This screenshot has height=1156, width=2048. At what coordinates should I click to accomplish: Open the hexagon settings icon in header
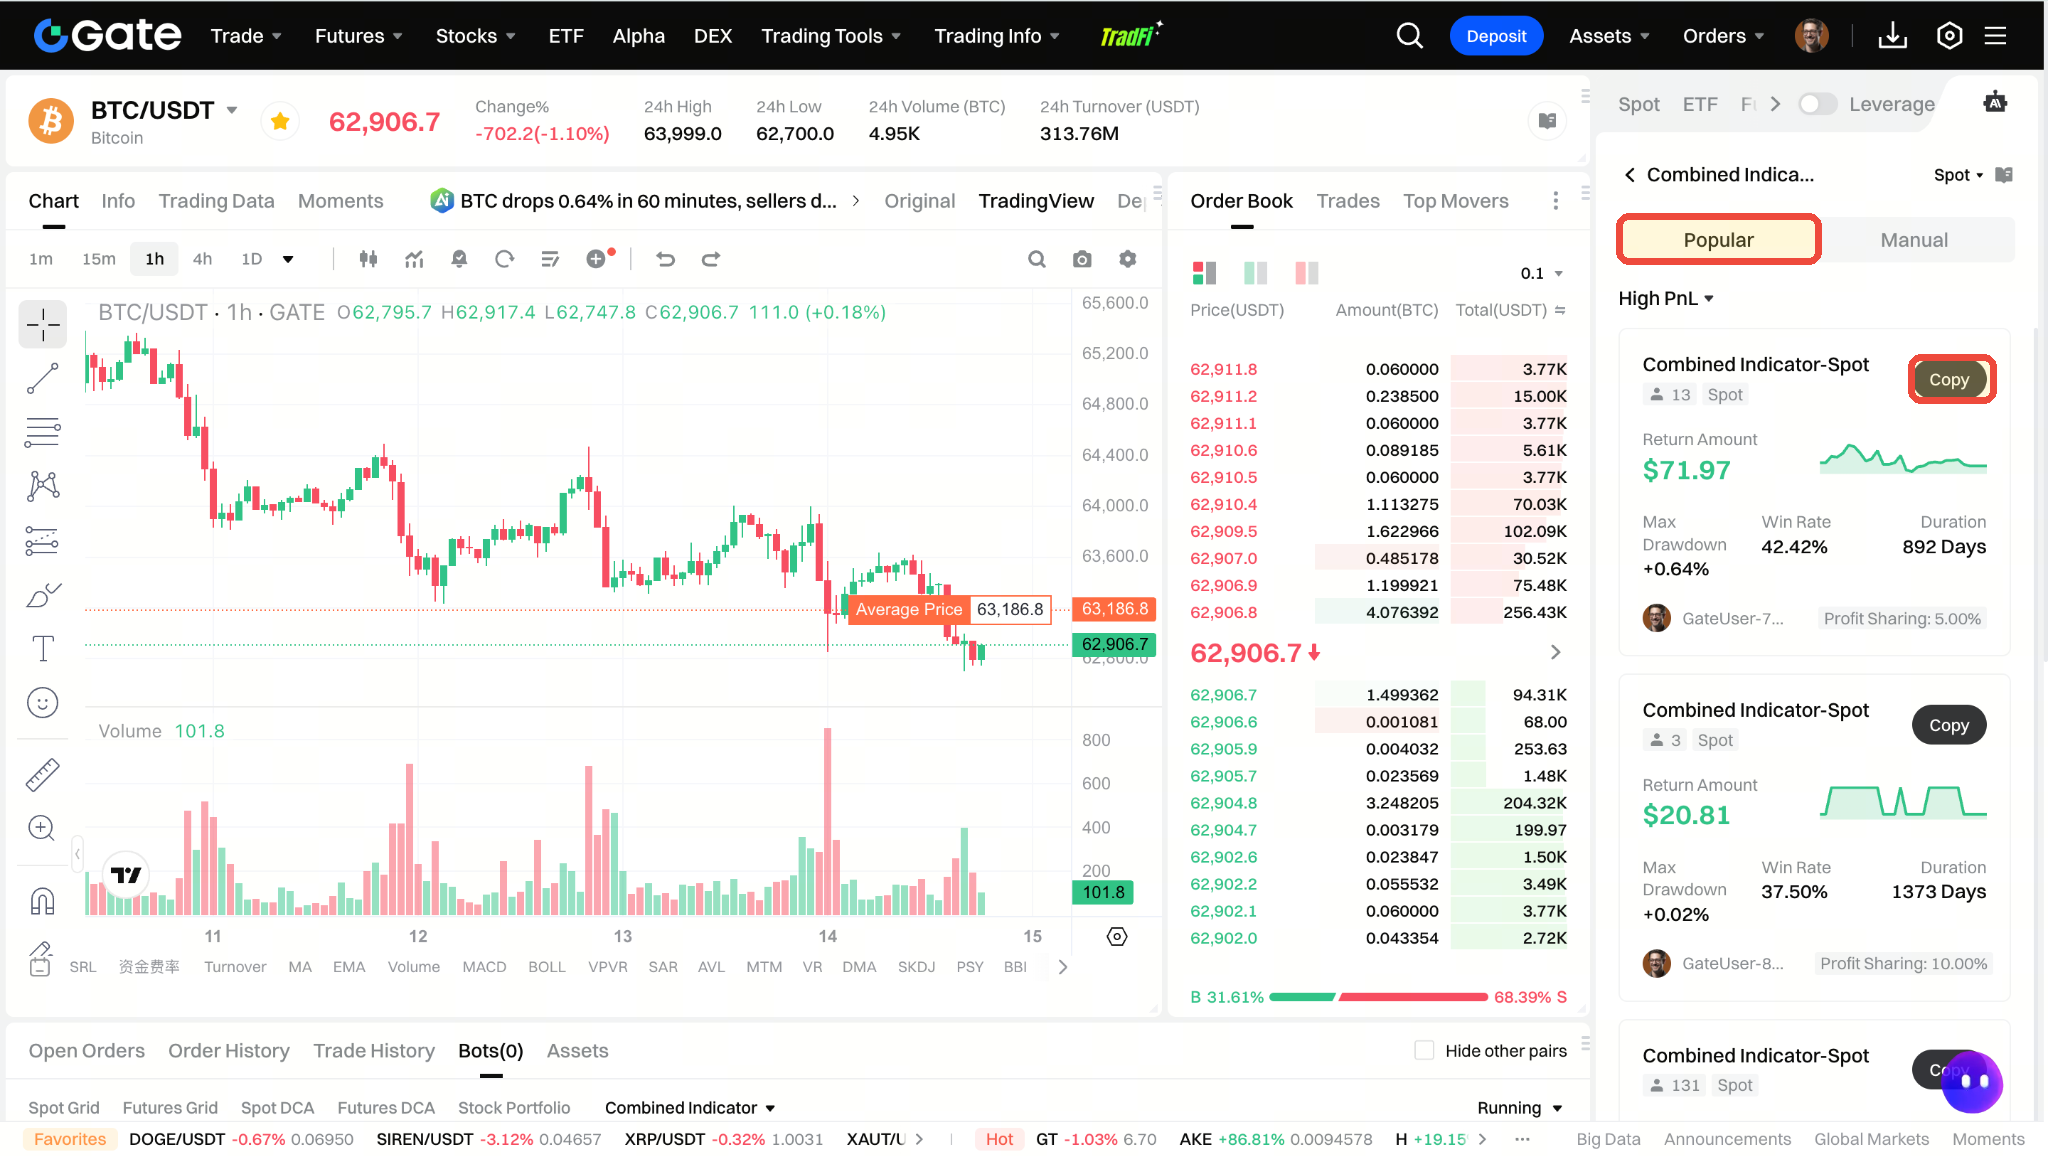[1949, 36]
